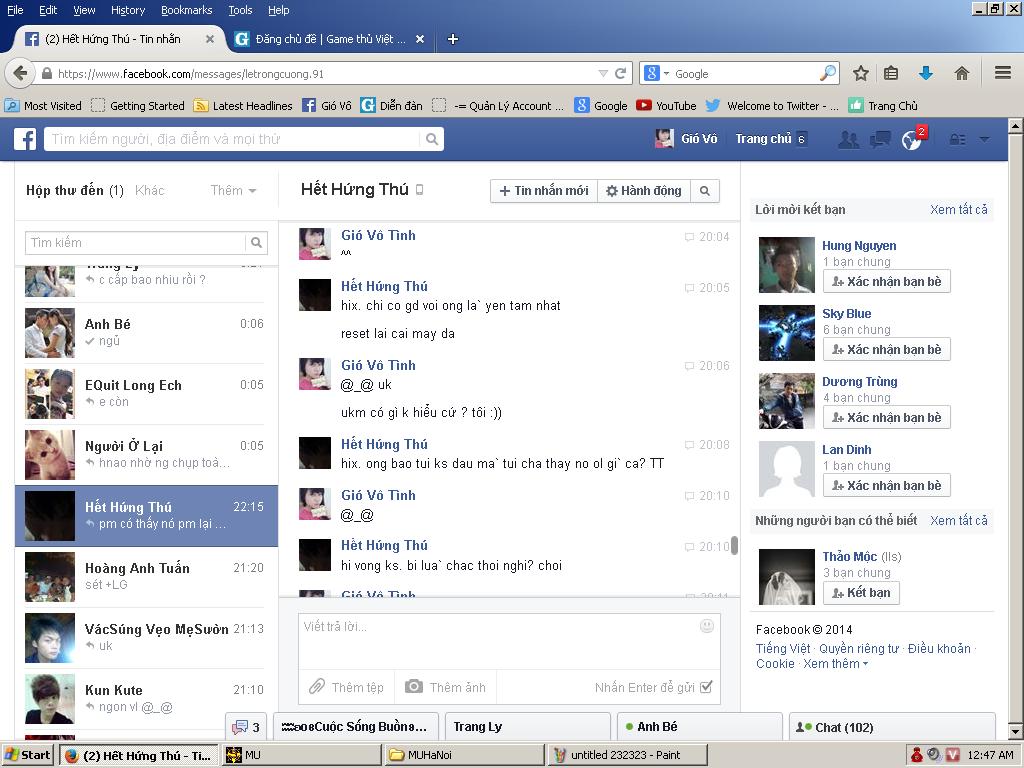Click the Google search bar magnifier icon

[x=828, y=73]
